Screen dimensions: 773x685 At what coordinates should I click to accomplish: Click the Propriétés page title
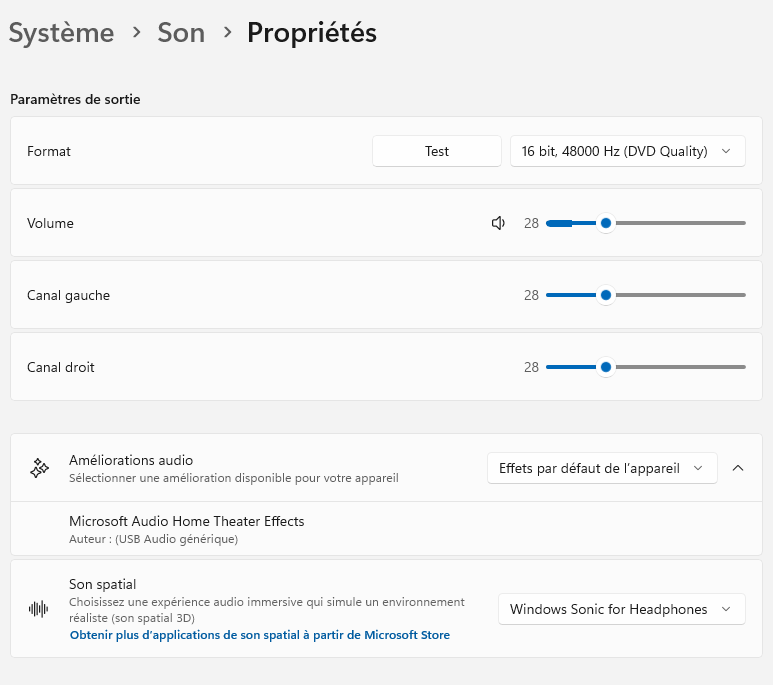tap(311, 33)
